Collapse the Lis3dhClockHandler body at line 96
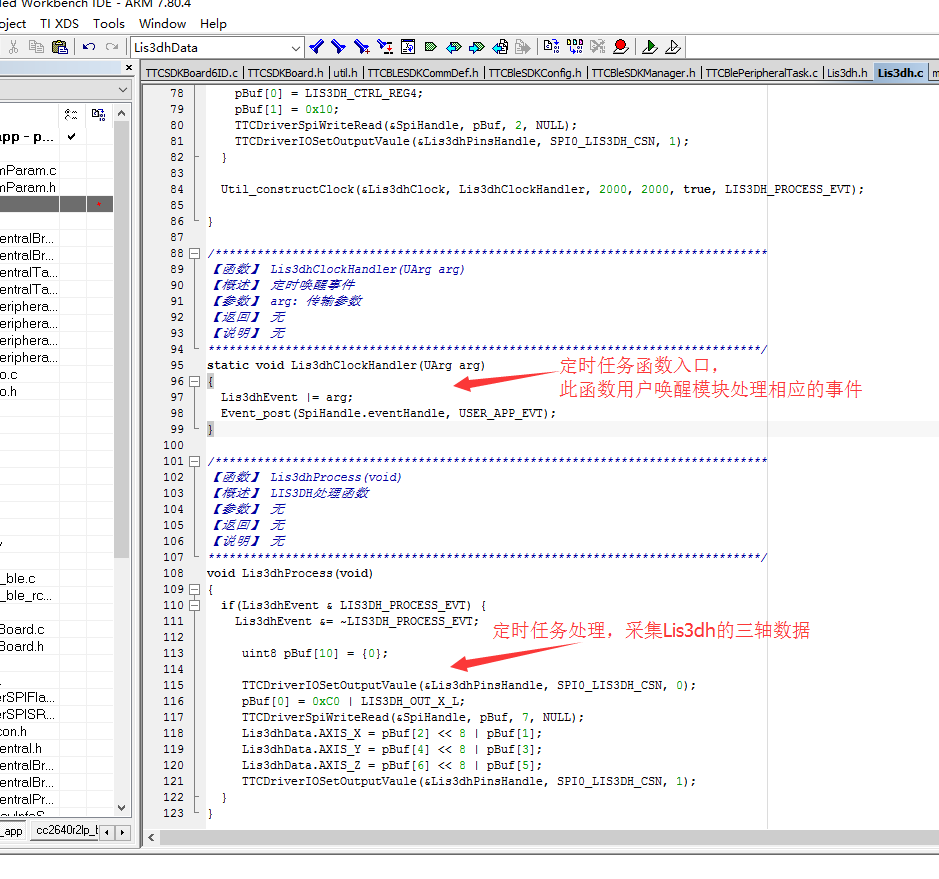The width and height of the screenshot is (939, 879). tap(195, 381)
